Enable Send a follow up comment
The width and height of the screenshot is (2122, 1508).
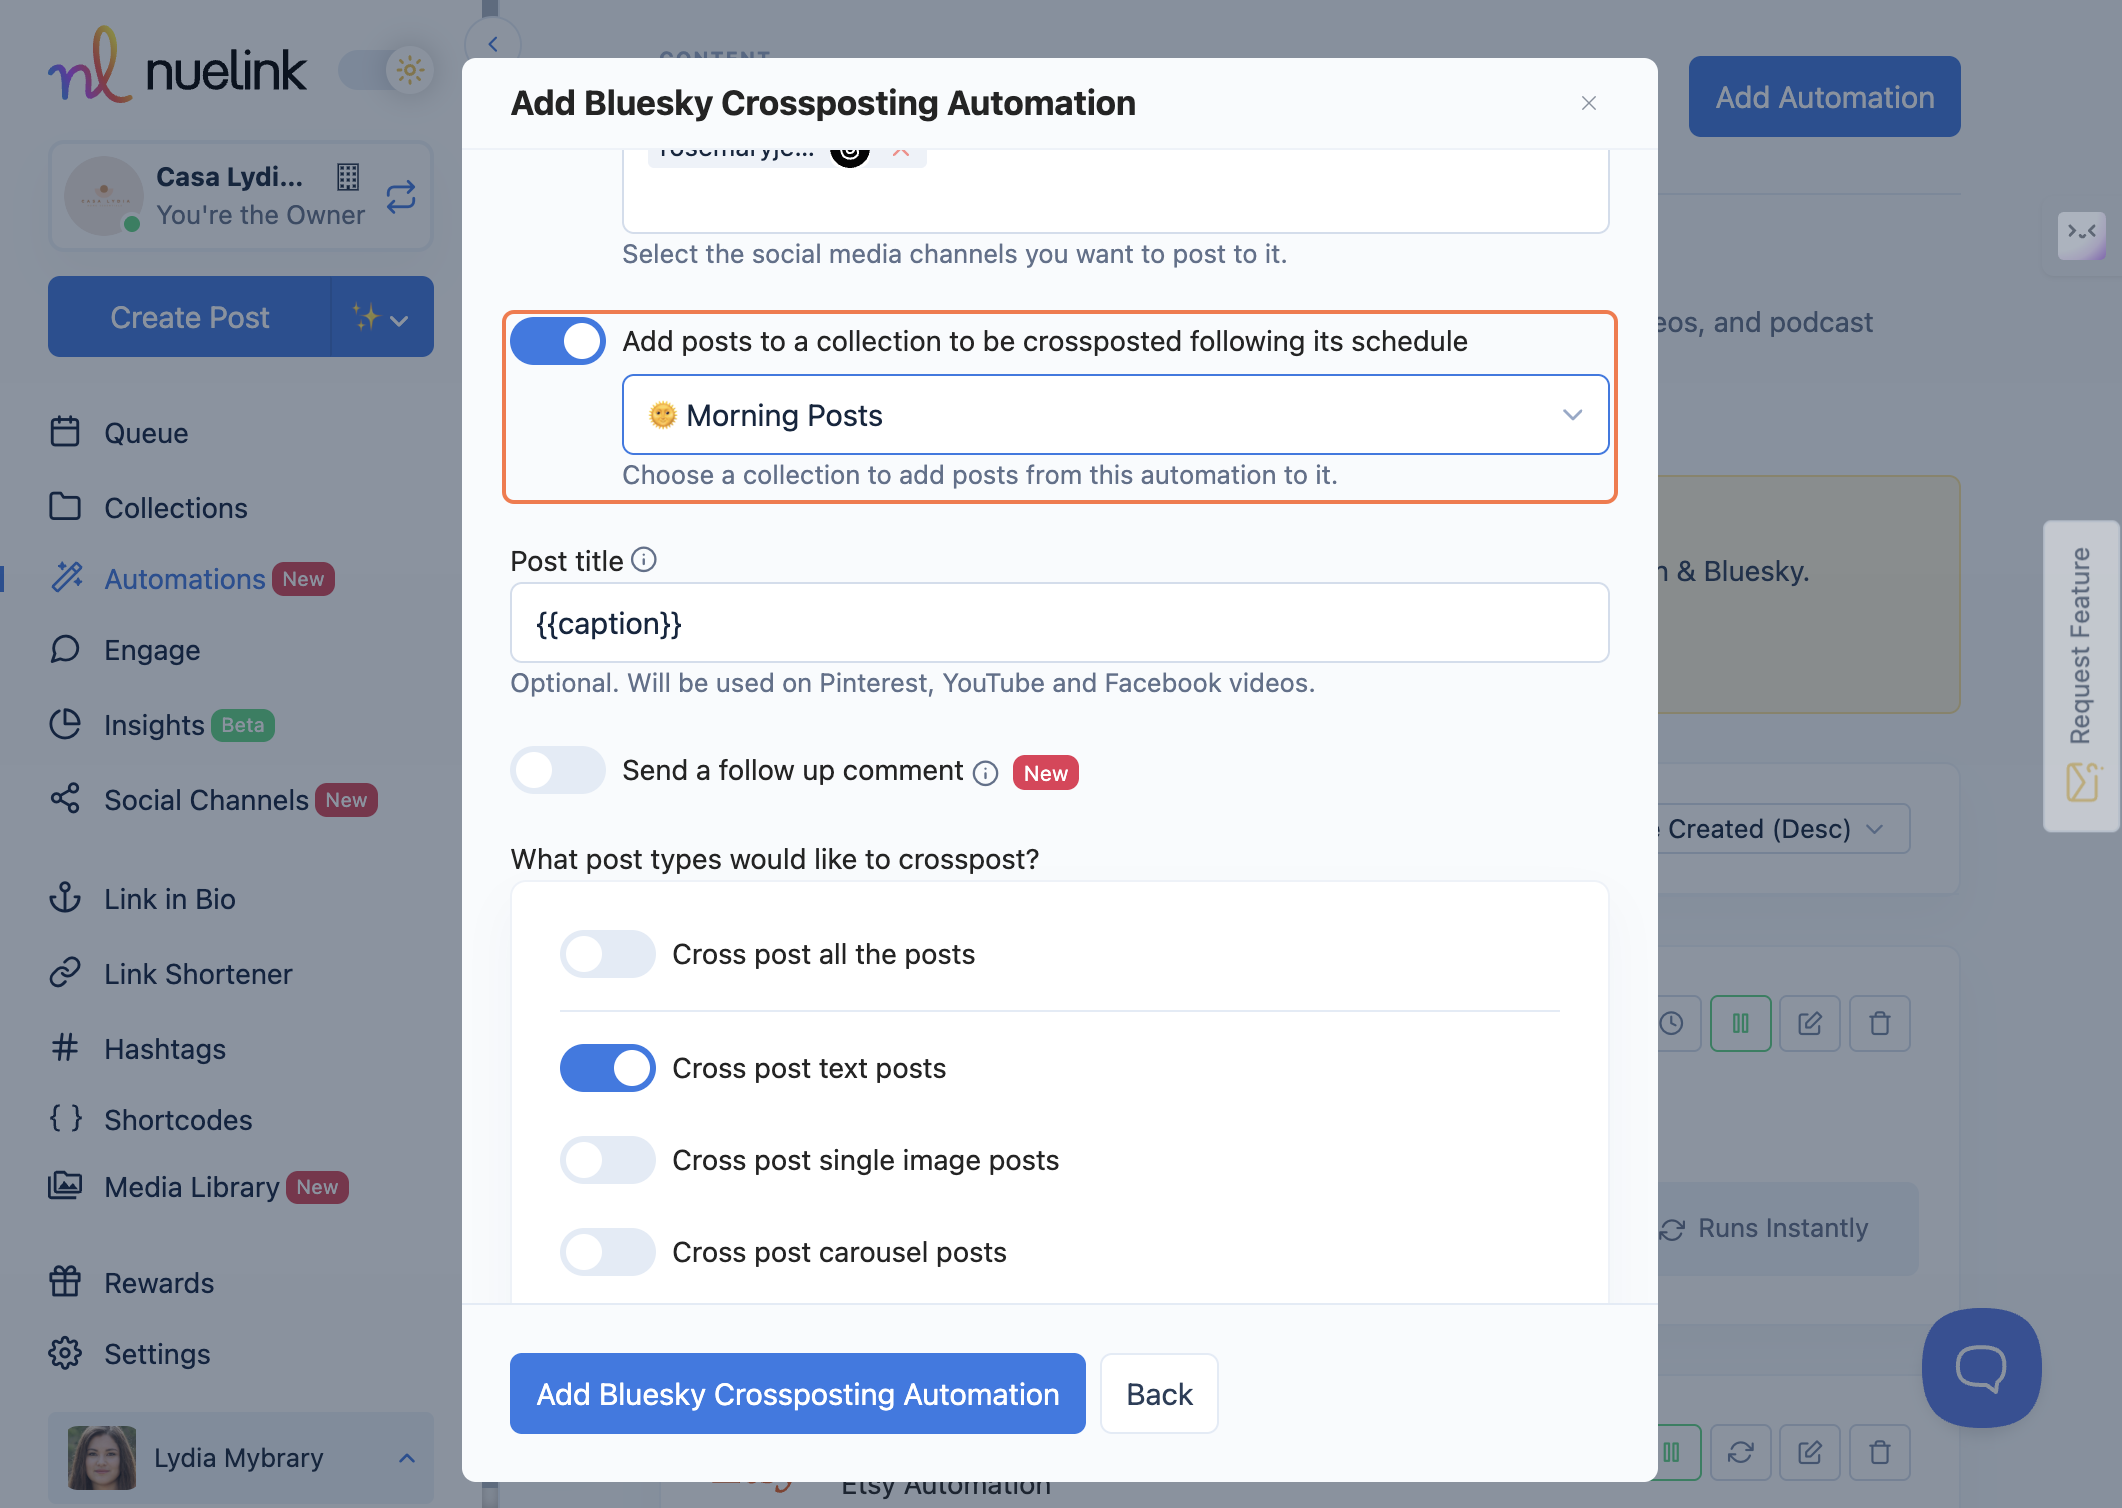click(557, 770)
